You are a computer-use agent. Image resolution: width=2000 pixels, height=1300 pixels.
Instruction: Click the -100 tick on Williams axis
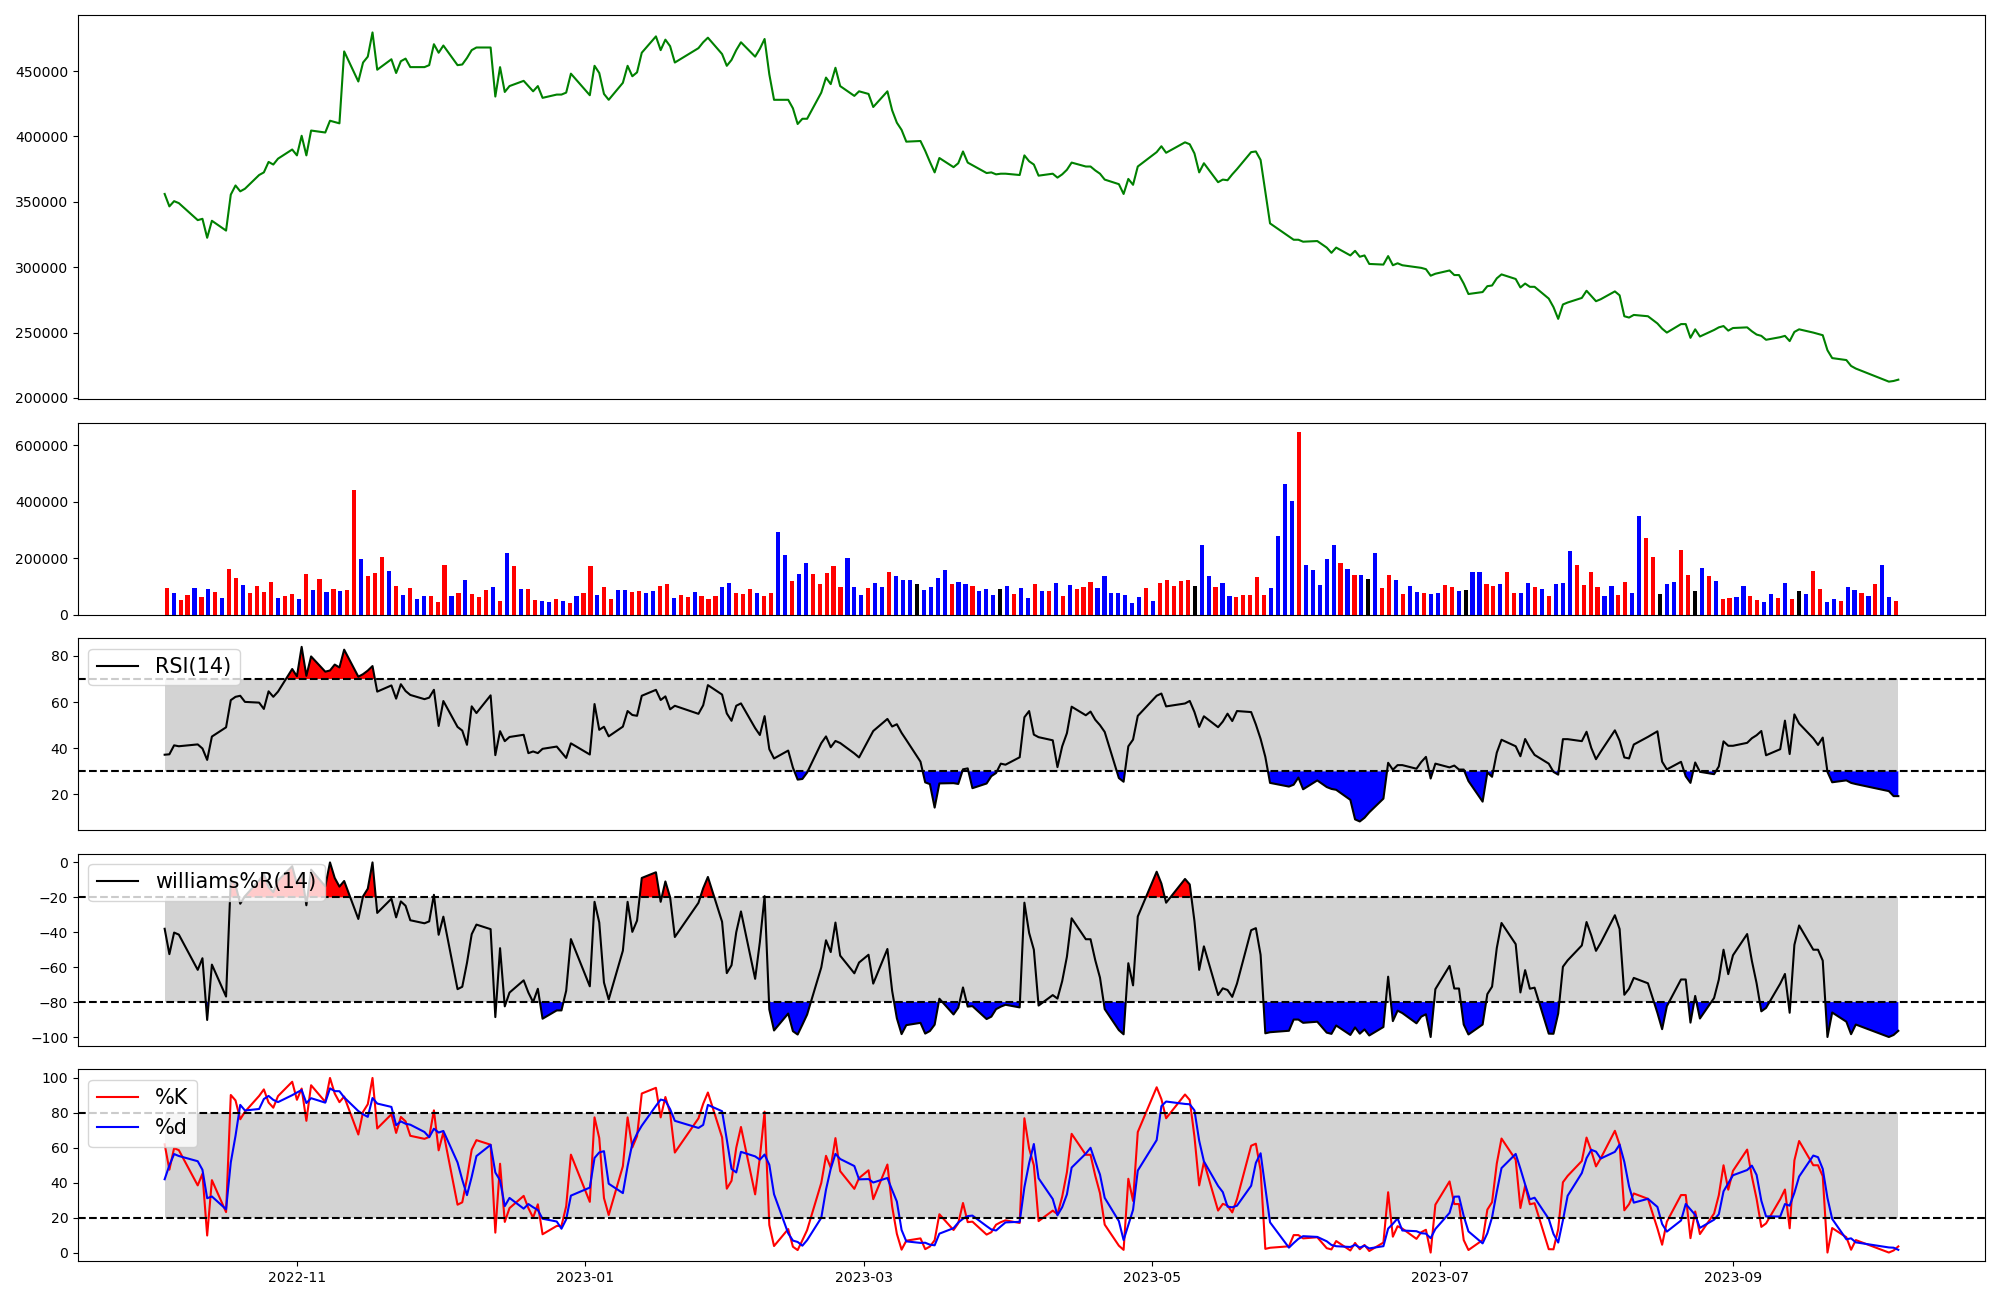pyautogui.click(x=52, y=1038)
